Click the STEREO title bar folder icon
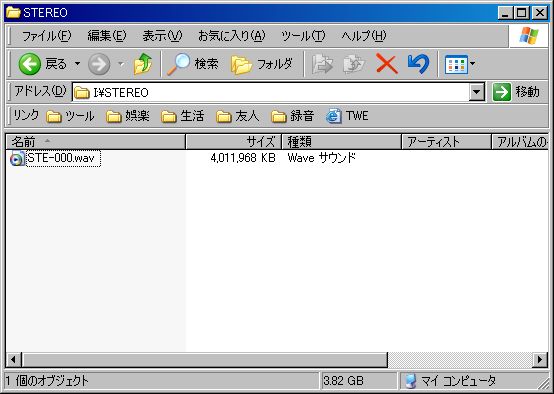Screen dimensions: 554x394 (x=13, y=13)
